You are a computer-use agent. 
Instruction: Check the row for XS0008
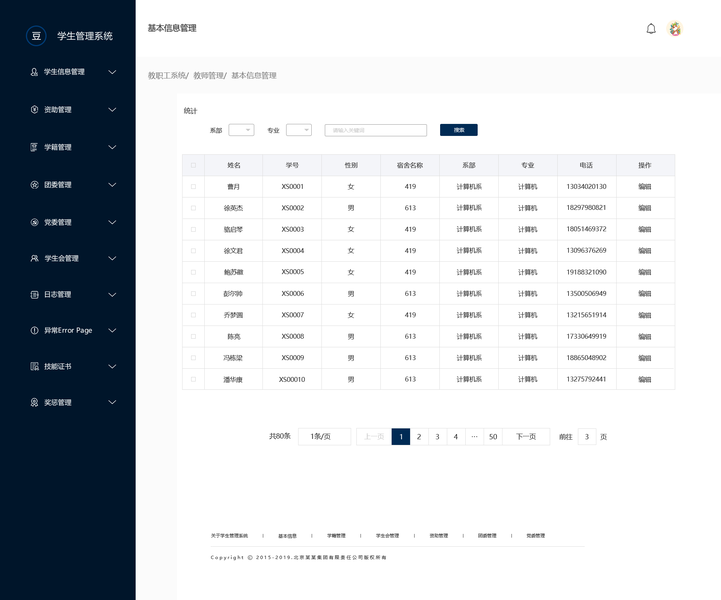pos(193,337)
